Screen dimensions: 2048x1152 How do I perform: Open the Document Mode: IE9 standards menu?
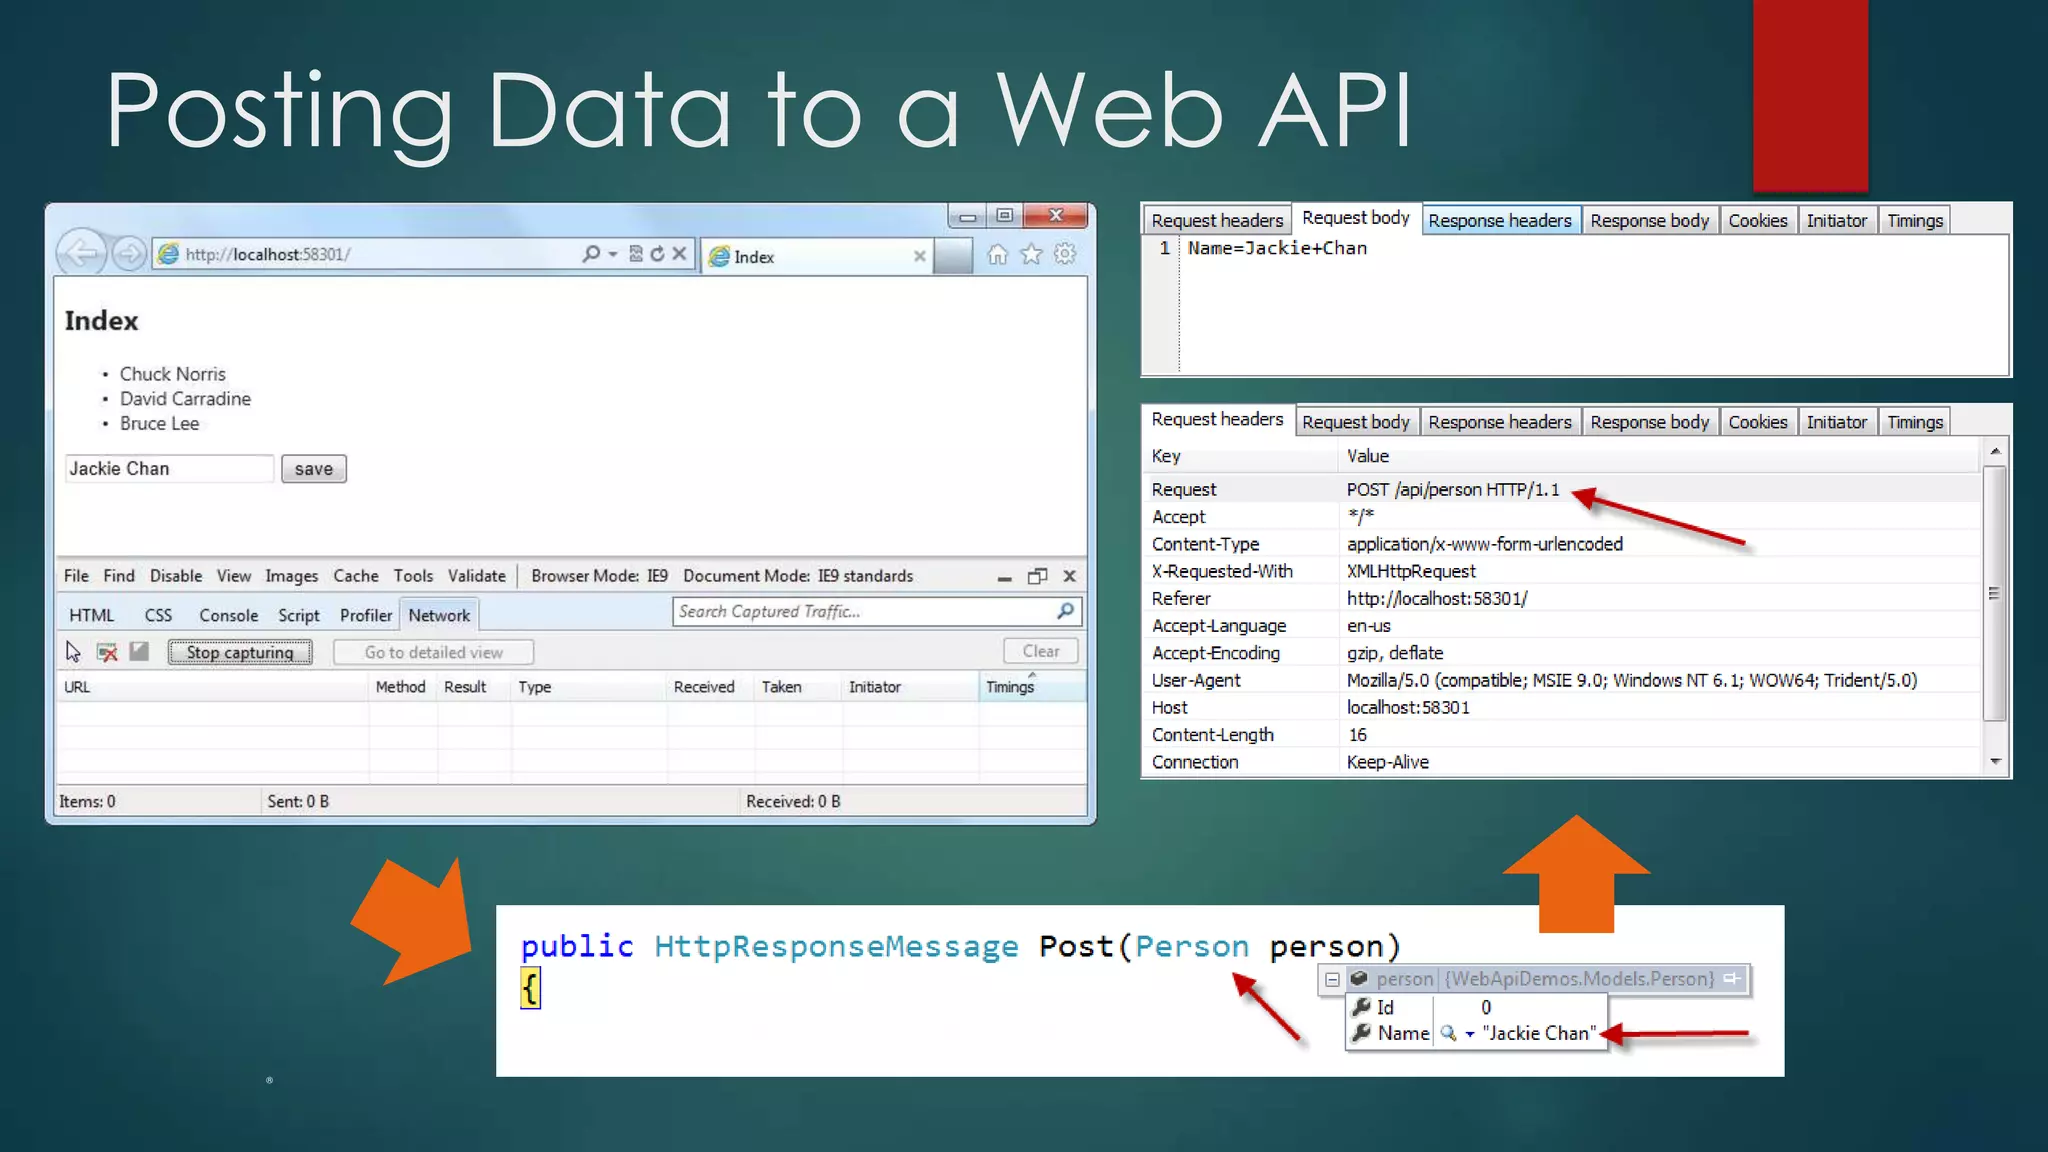(x=798, y=576)
